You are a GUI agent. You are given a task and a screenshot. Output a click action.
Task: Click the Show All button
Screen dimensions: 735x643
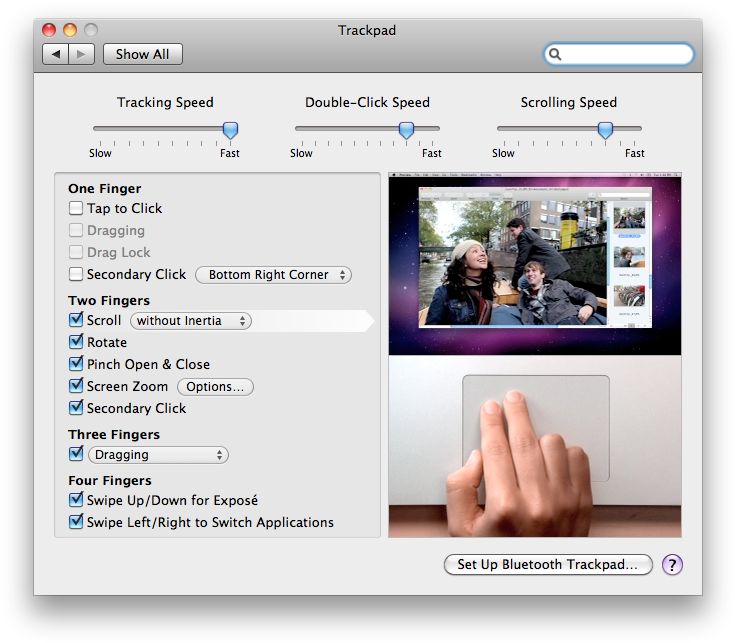coord(142,54)
